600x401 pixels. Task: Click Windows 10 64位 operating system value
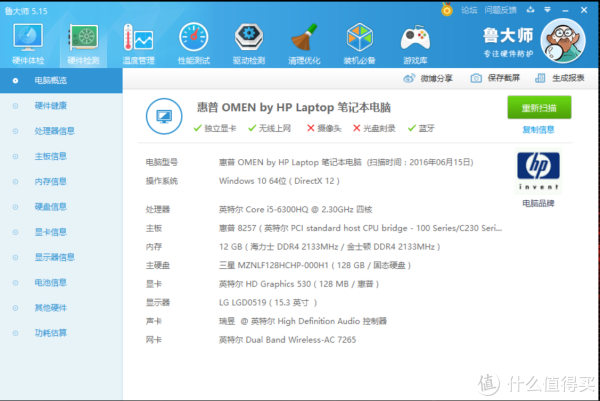(x=279, y=181)
